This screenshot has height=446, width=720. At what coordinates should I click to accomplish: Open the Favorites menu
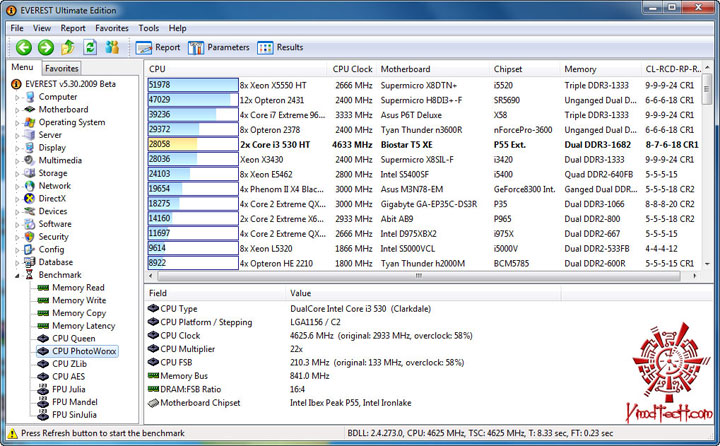tap(112, 28)
